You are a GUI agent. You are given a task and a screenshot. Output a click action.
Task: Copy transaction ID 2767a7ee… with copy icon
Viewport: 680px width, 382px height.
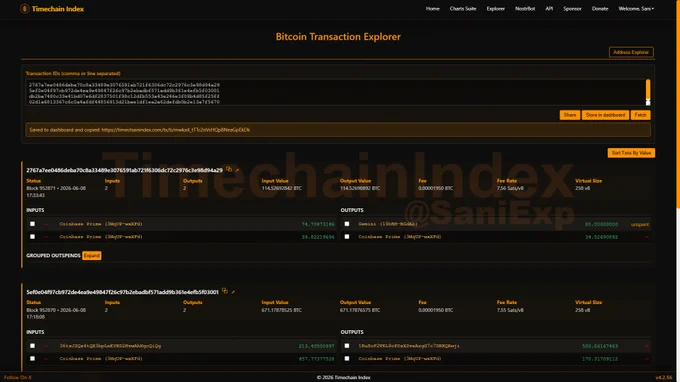click(x=229, y=170)
